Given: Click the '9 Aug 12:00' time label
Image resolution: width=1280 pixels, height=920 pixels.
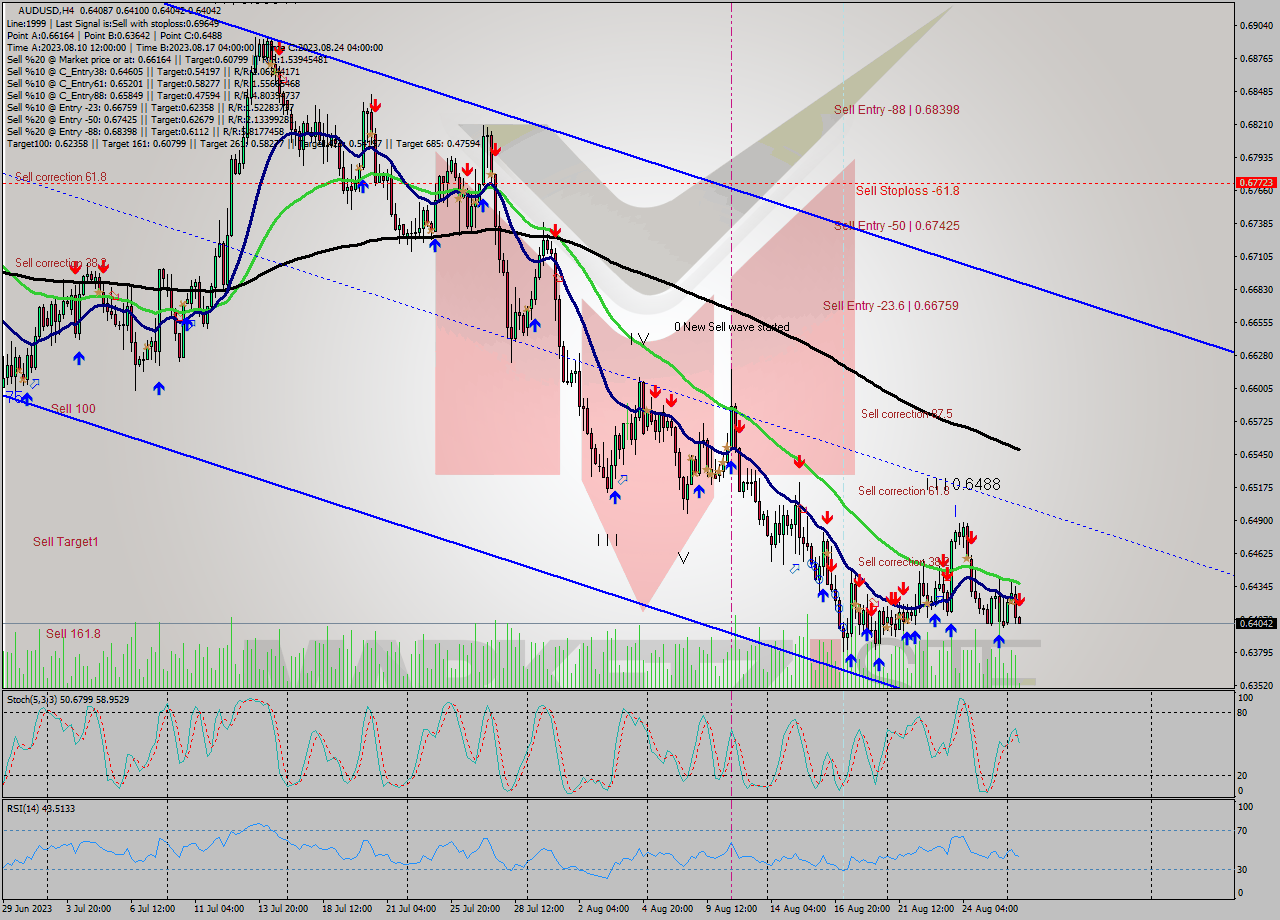Looking at the screenshot, I should [x=731, y=909].
